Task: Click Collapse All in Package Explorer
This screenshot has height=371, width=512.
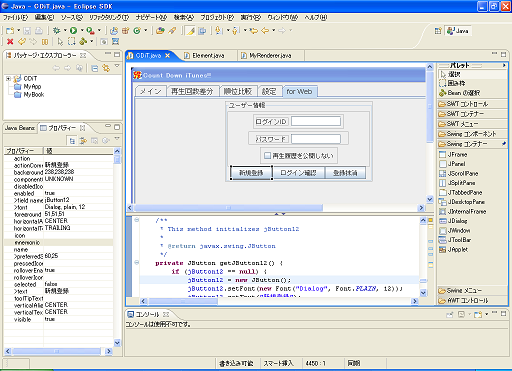Action: pyautogui.click(x=95, y=68)
